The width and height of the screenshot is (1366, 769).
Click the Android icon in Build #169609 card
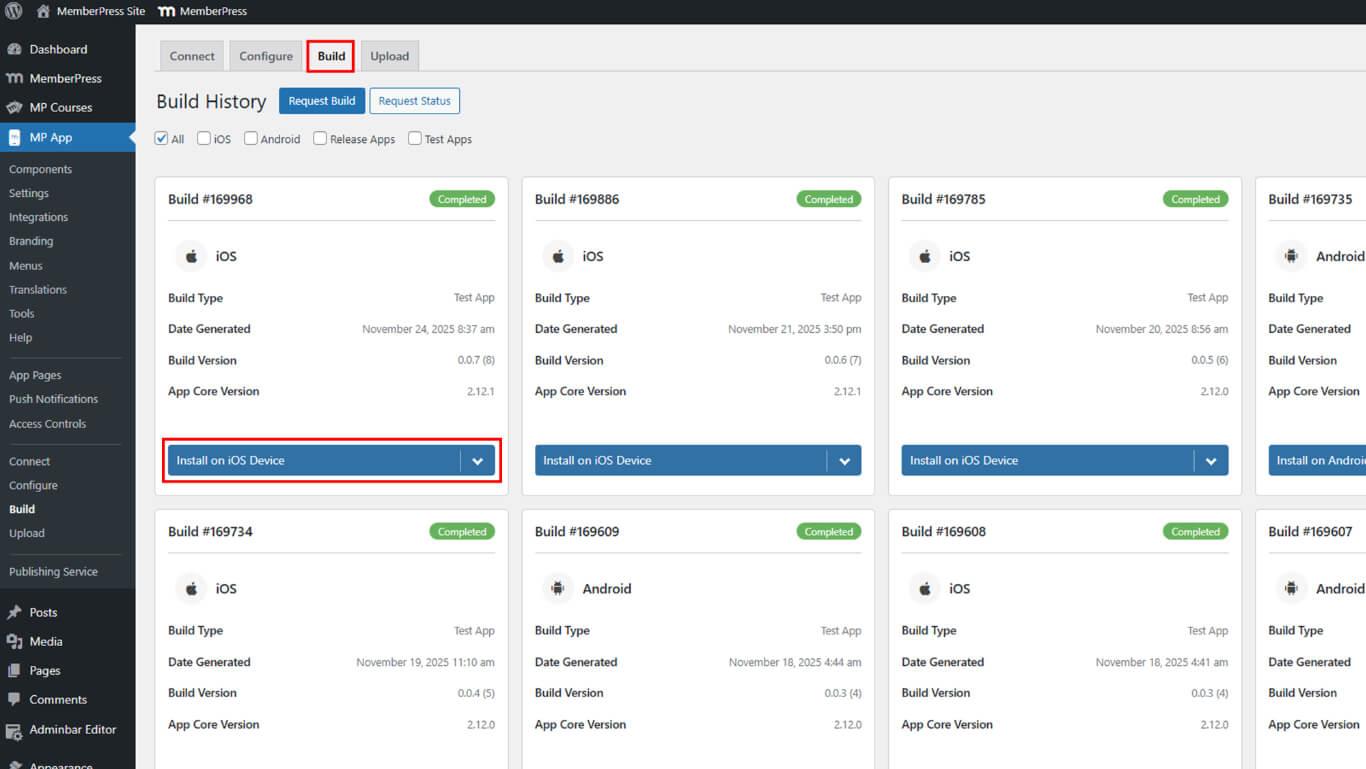coord(558,589)
